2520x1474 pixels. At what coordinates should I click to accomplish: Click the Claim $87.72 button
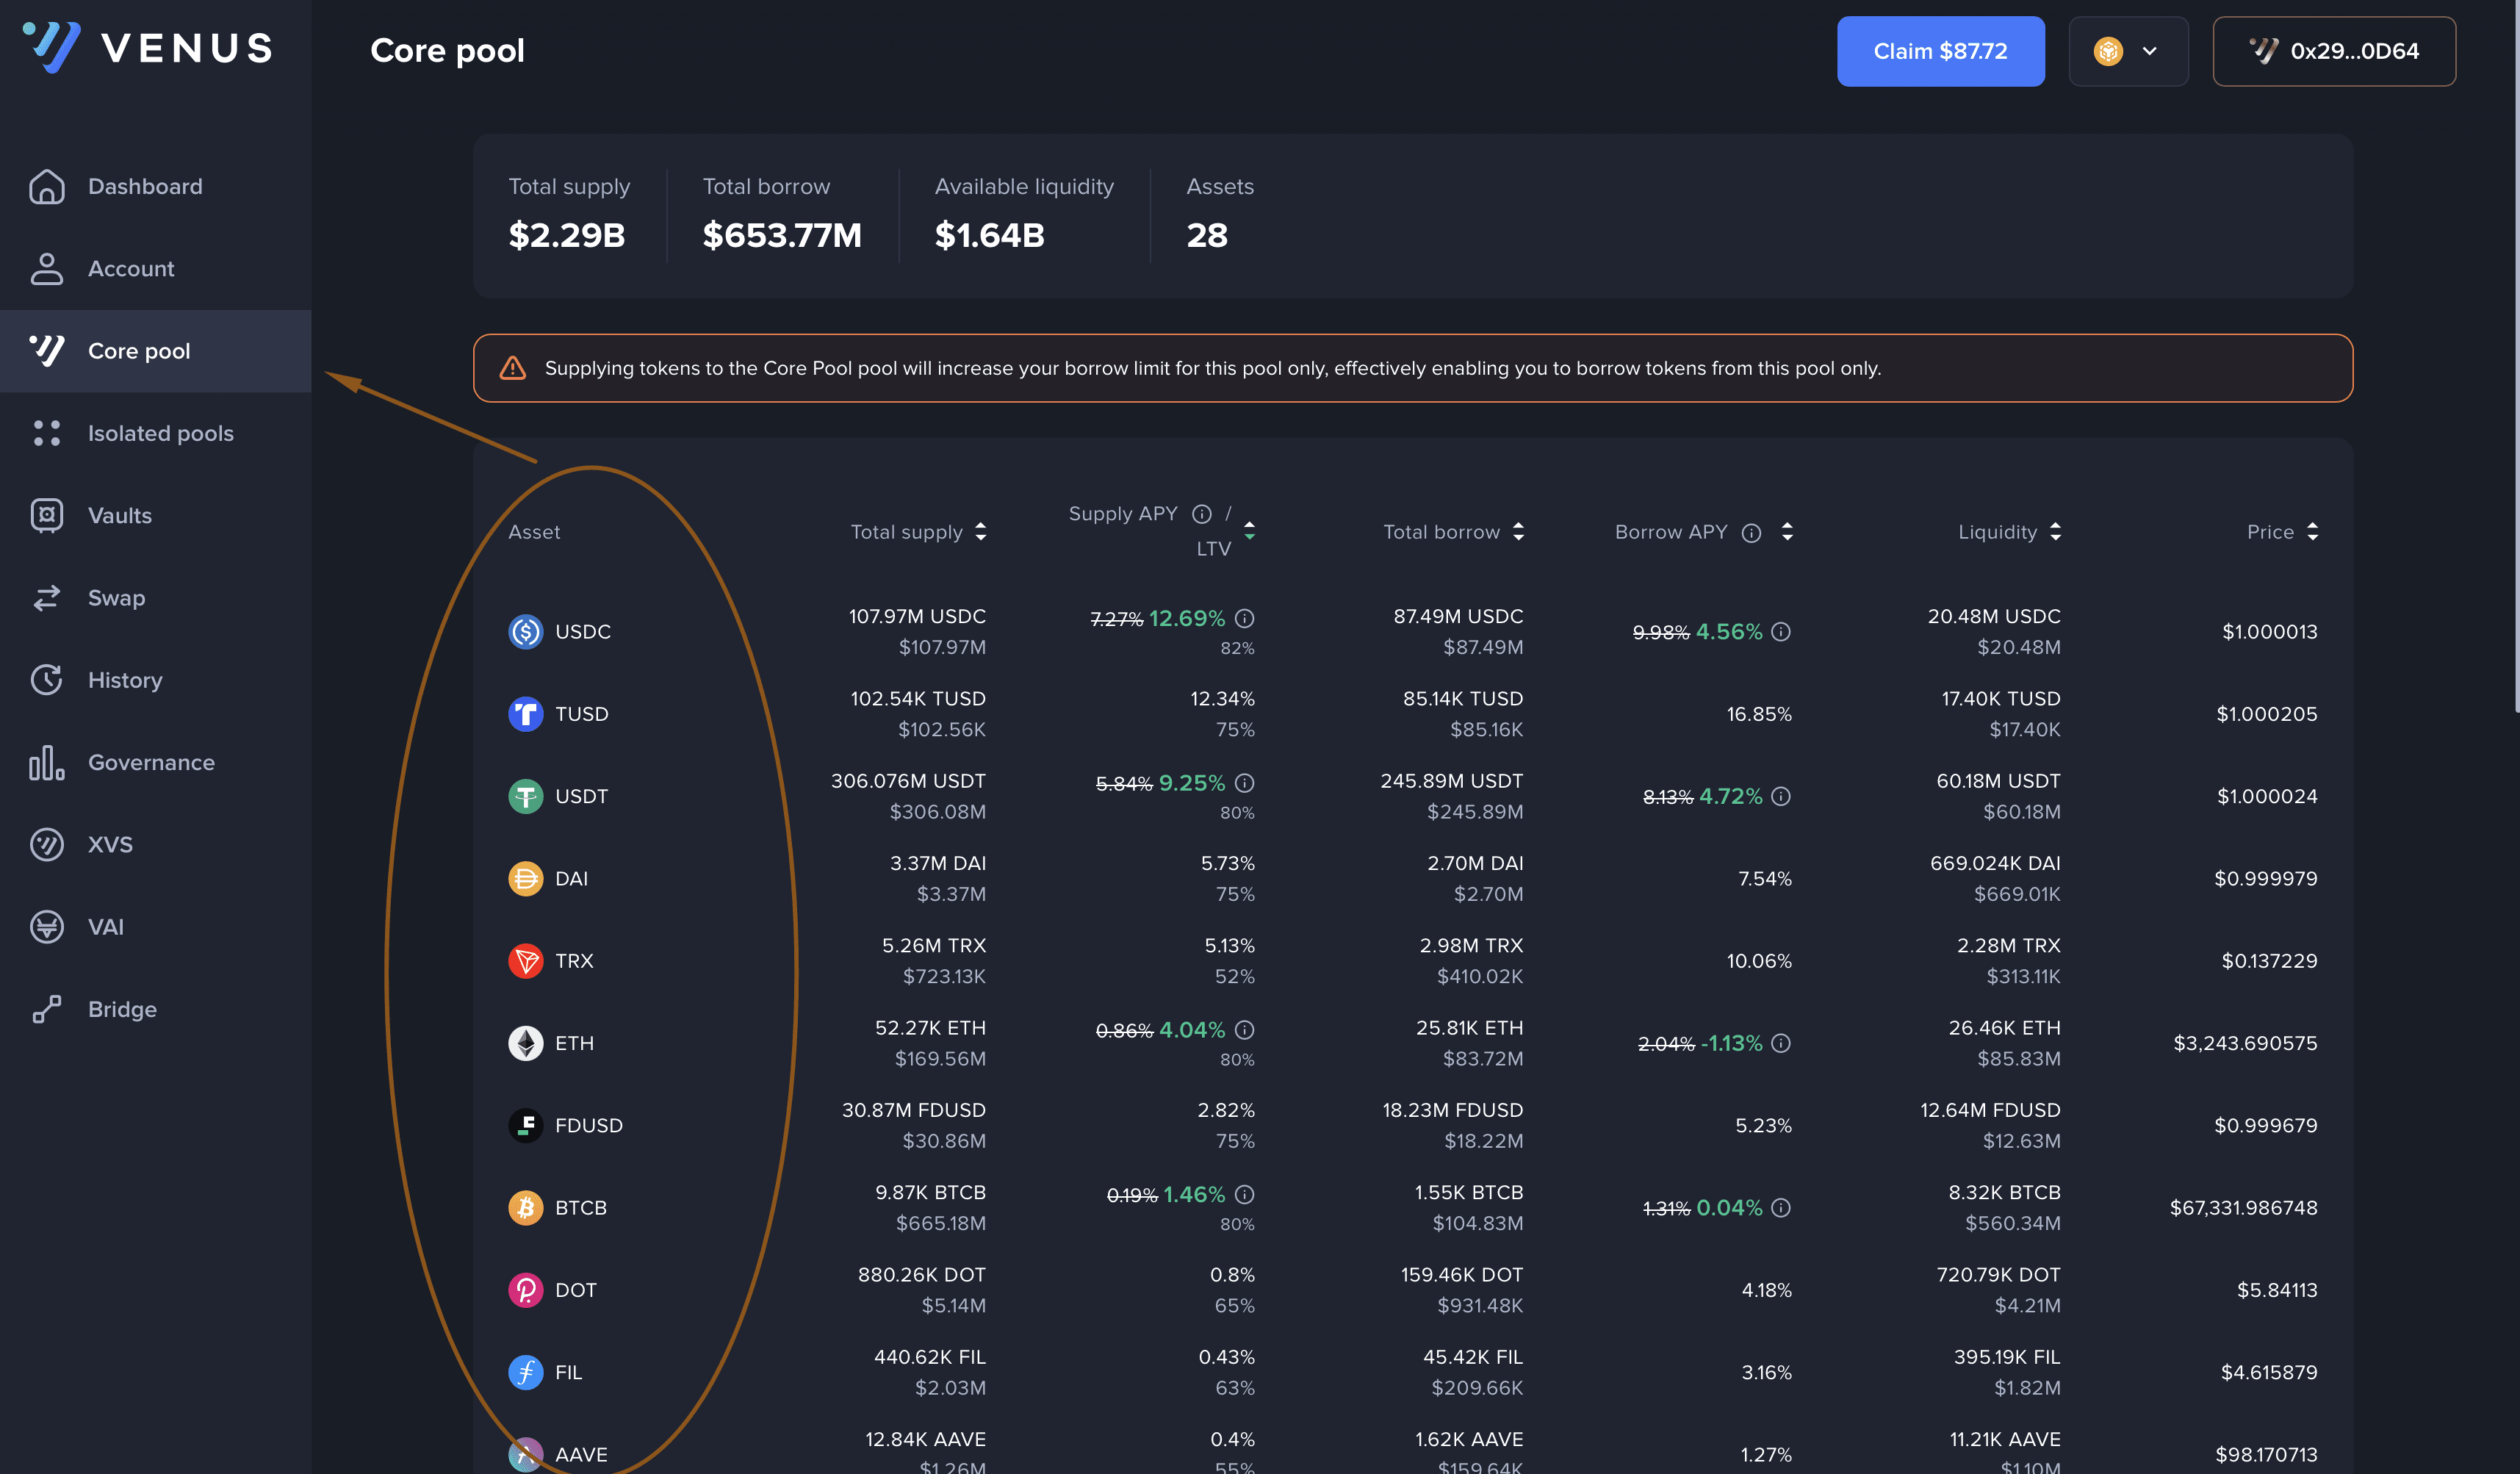click(x=1939, y=51)
